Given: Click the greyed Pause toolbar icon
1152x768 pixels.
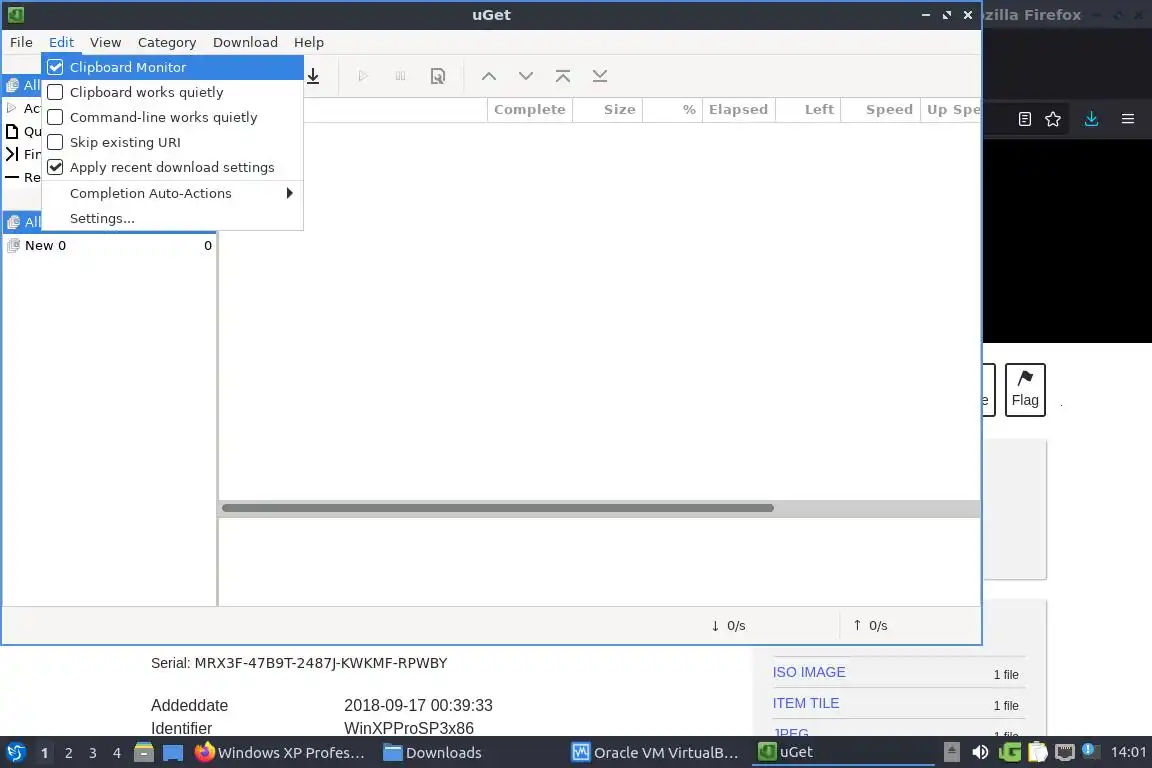Looking at the screenshot, I should (400, 76).
